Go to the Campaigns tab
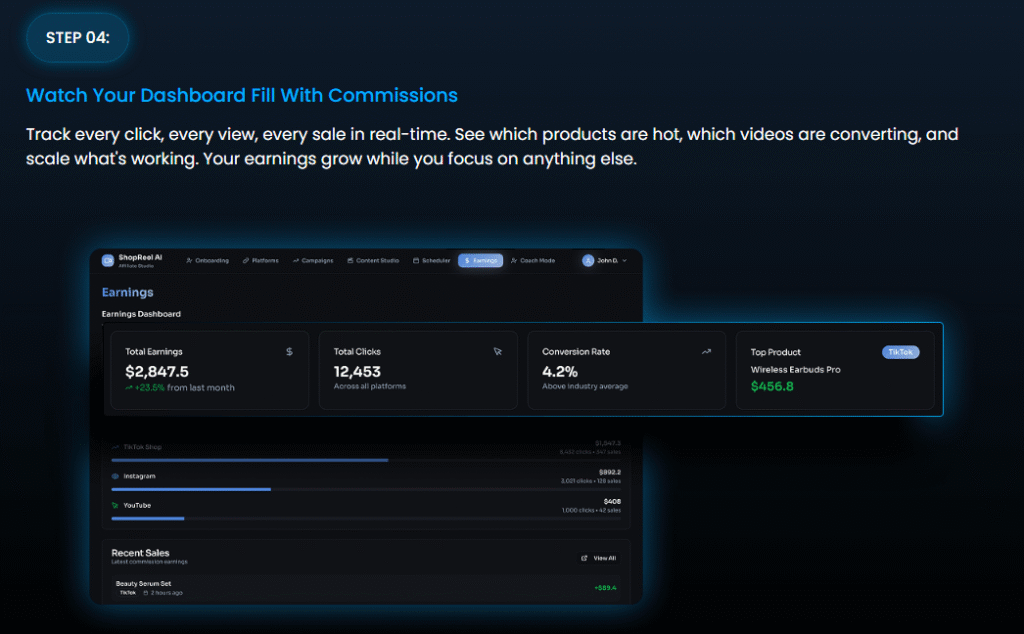The height and width of the screenshot is (634, 1024). click(313, 261)
